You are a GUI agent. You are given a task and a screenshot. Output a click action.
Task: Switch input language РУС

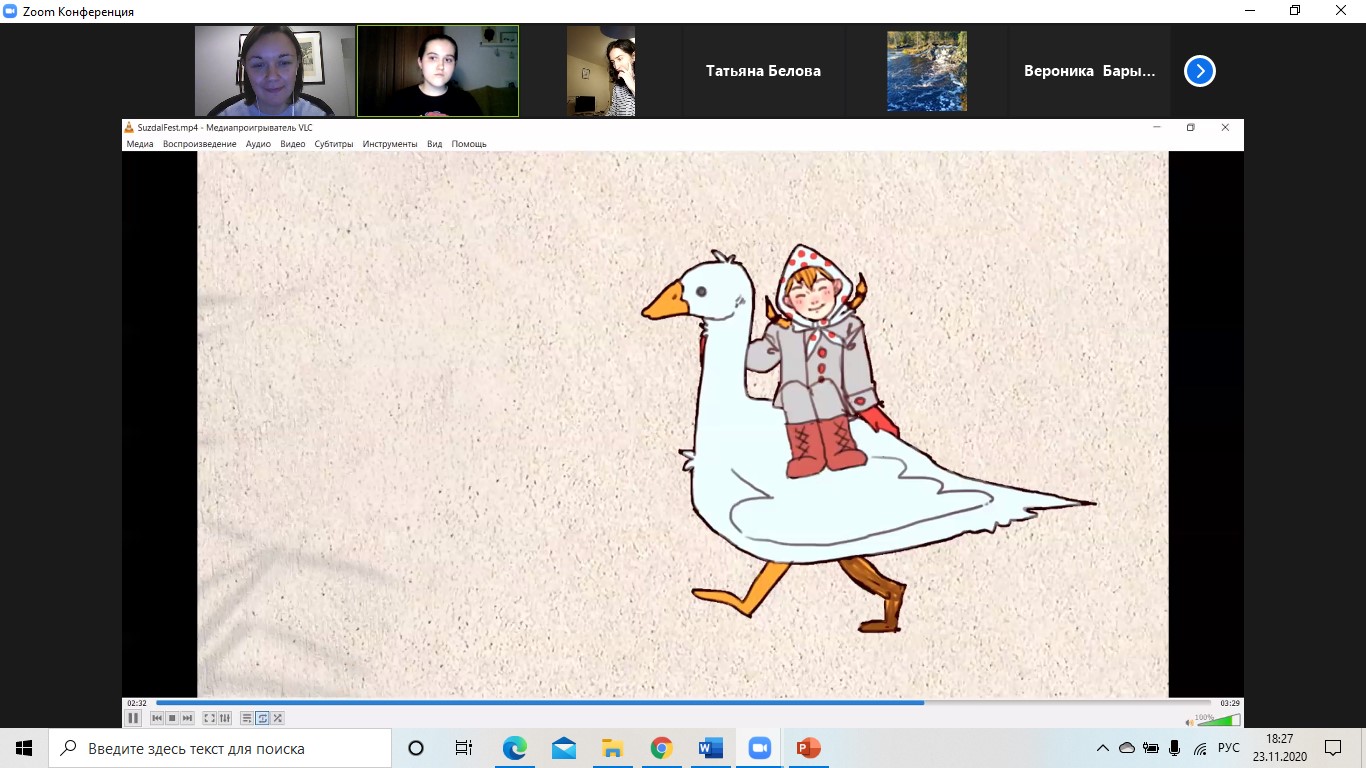(x=1228, y=748)
